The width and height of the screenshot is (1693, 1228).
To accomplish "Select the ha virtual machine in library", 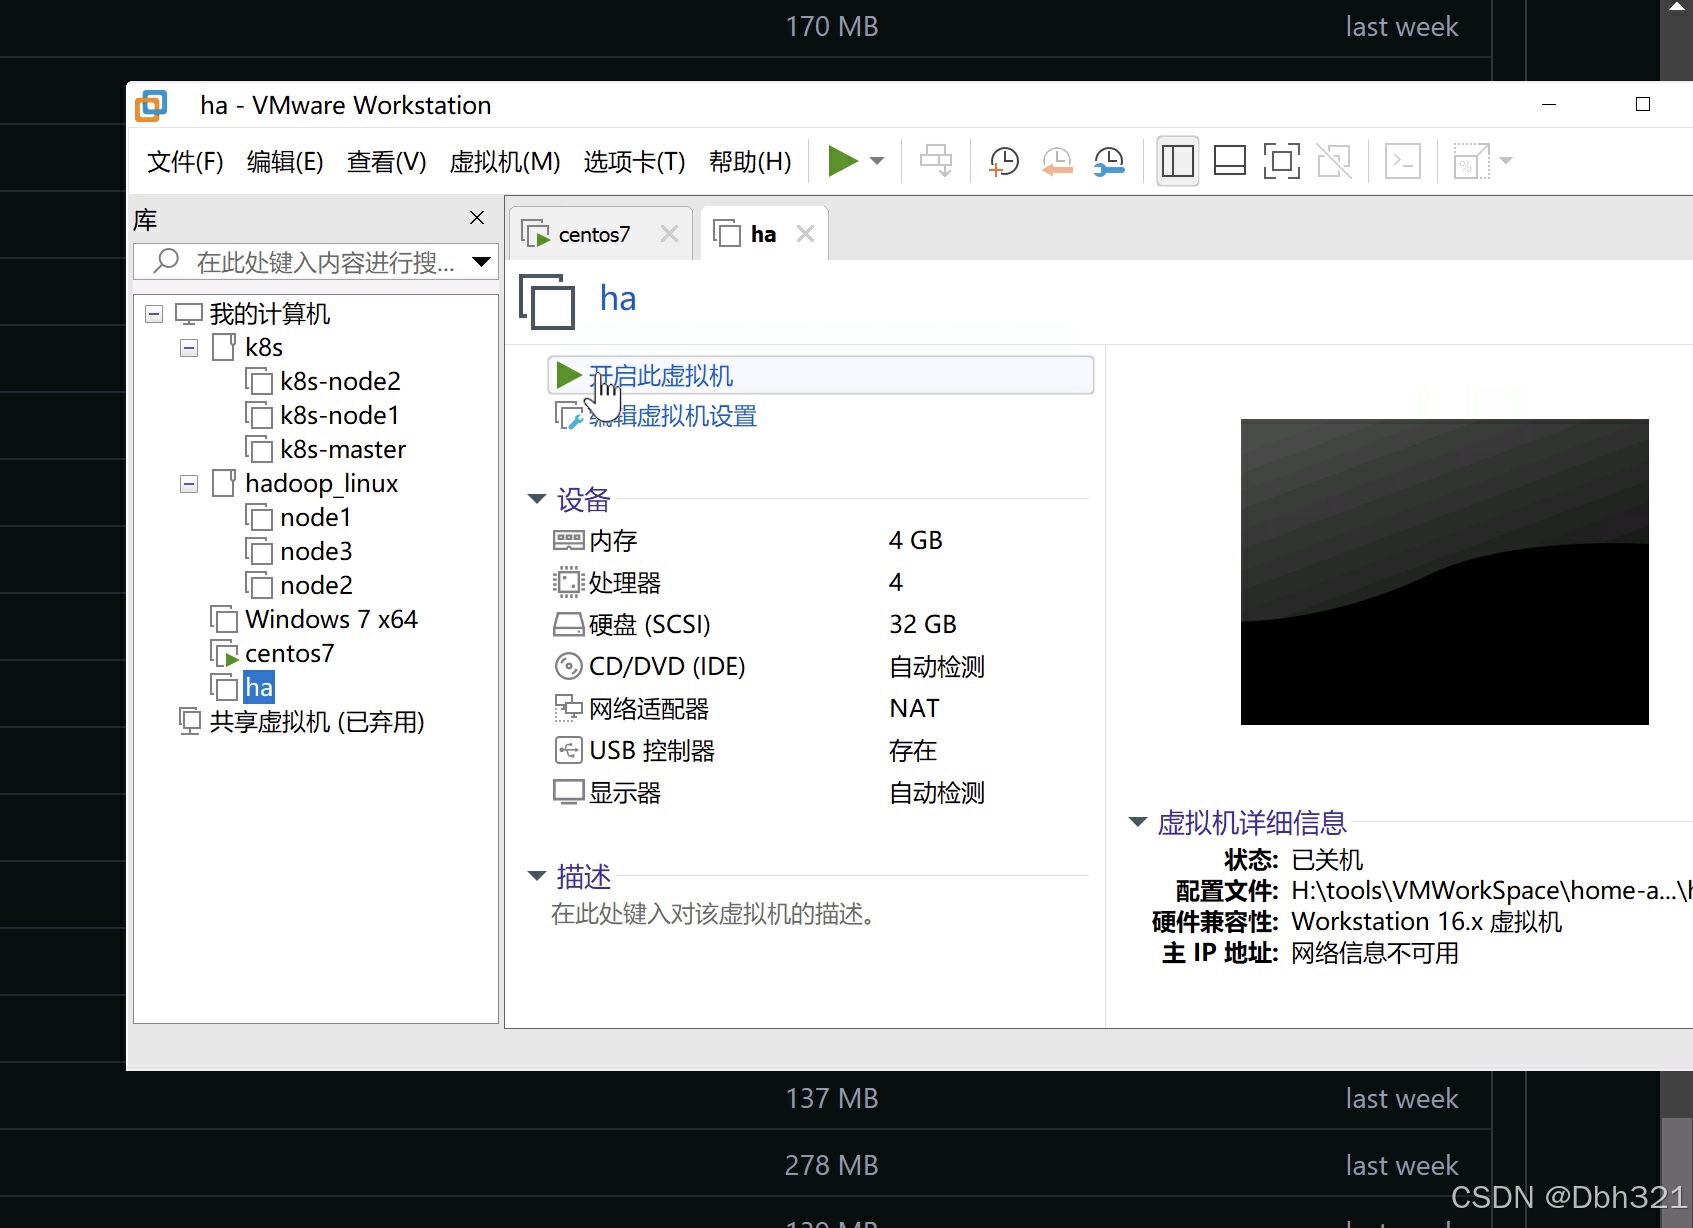I will coord(258,687).
